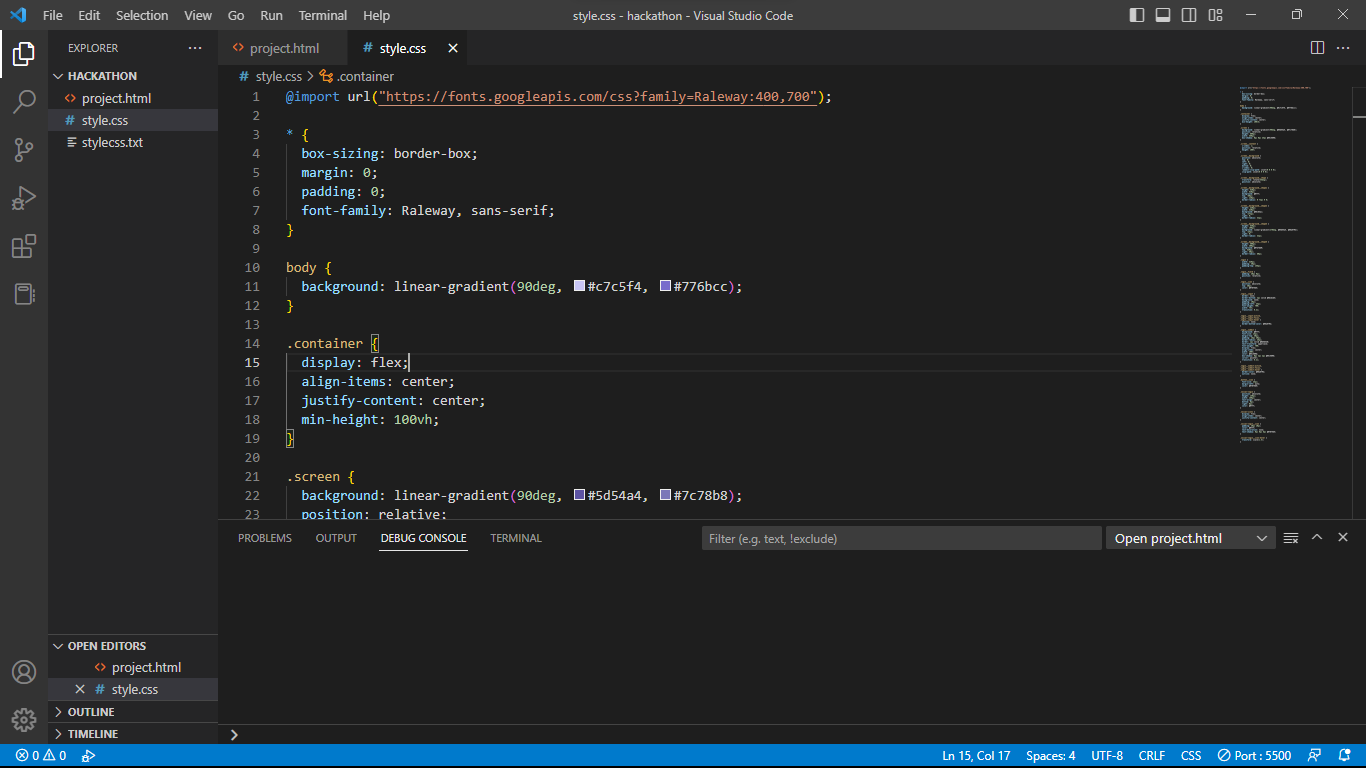Click the Accounts icon

pos(24,672)
